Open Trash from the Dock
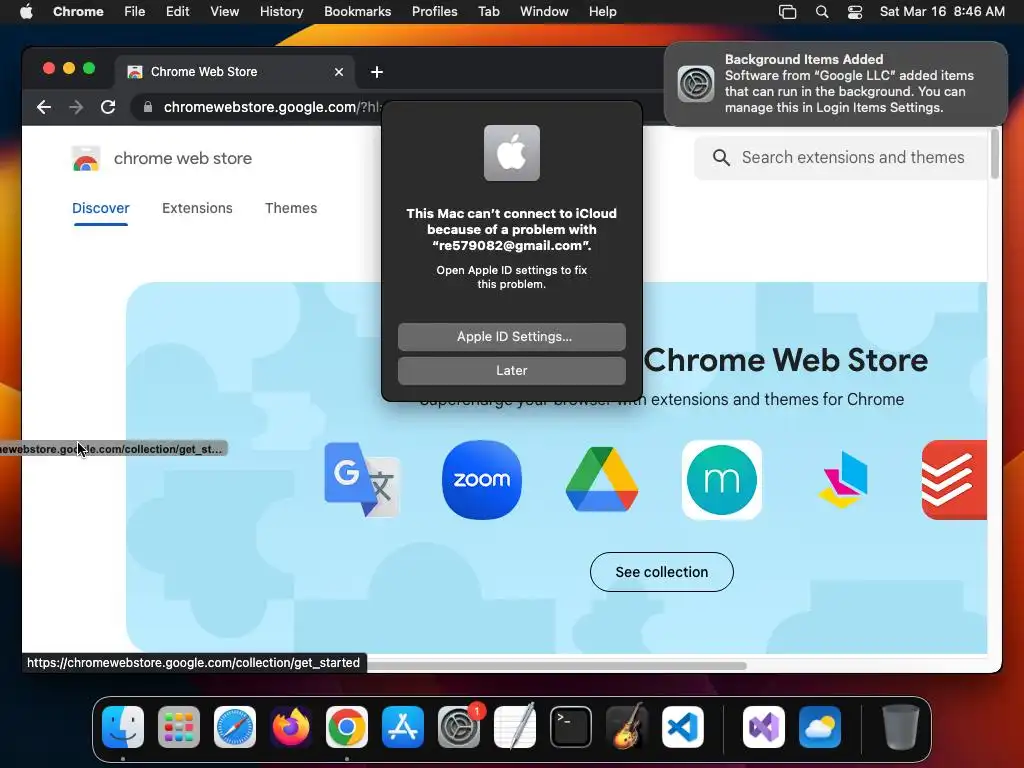Screen dimensions: 1024x768 tap(901, 727)
